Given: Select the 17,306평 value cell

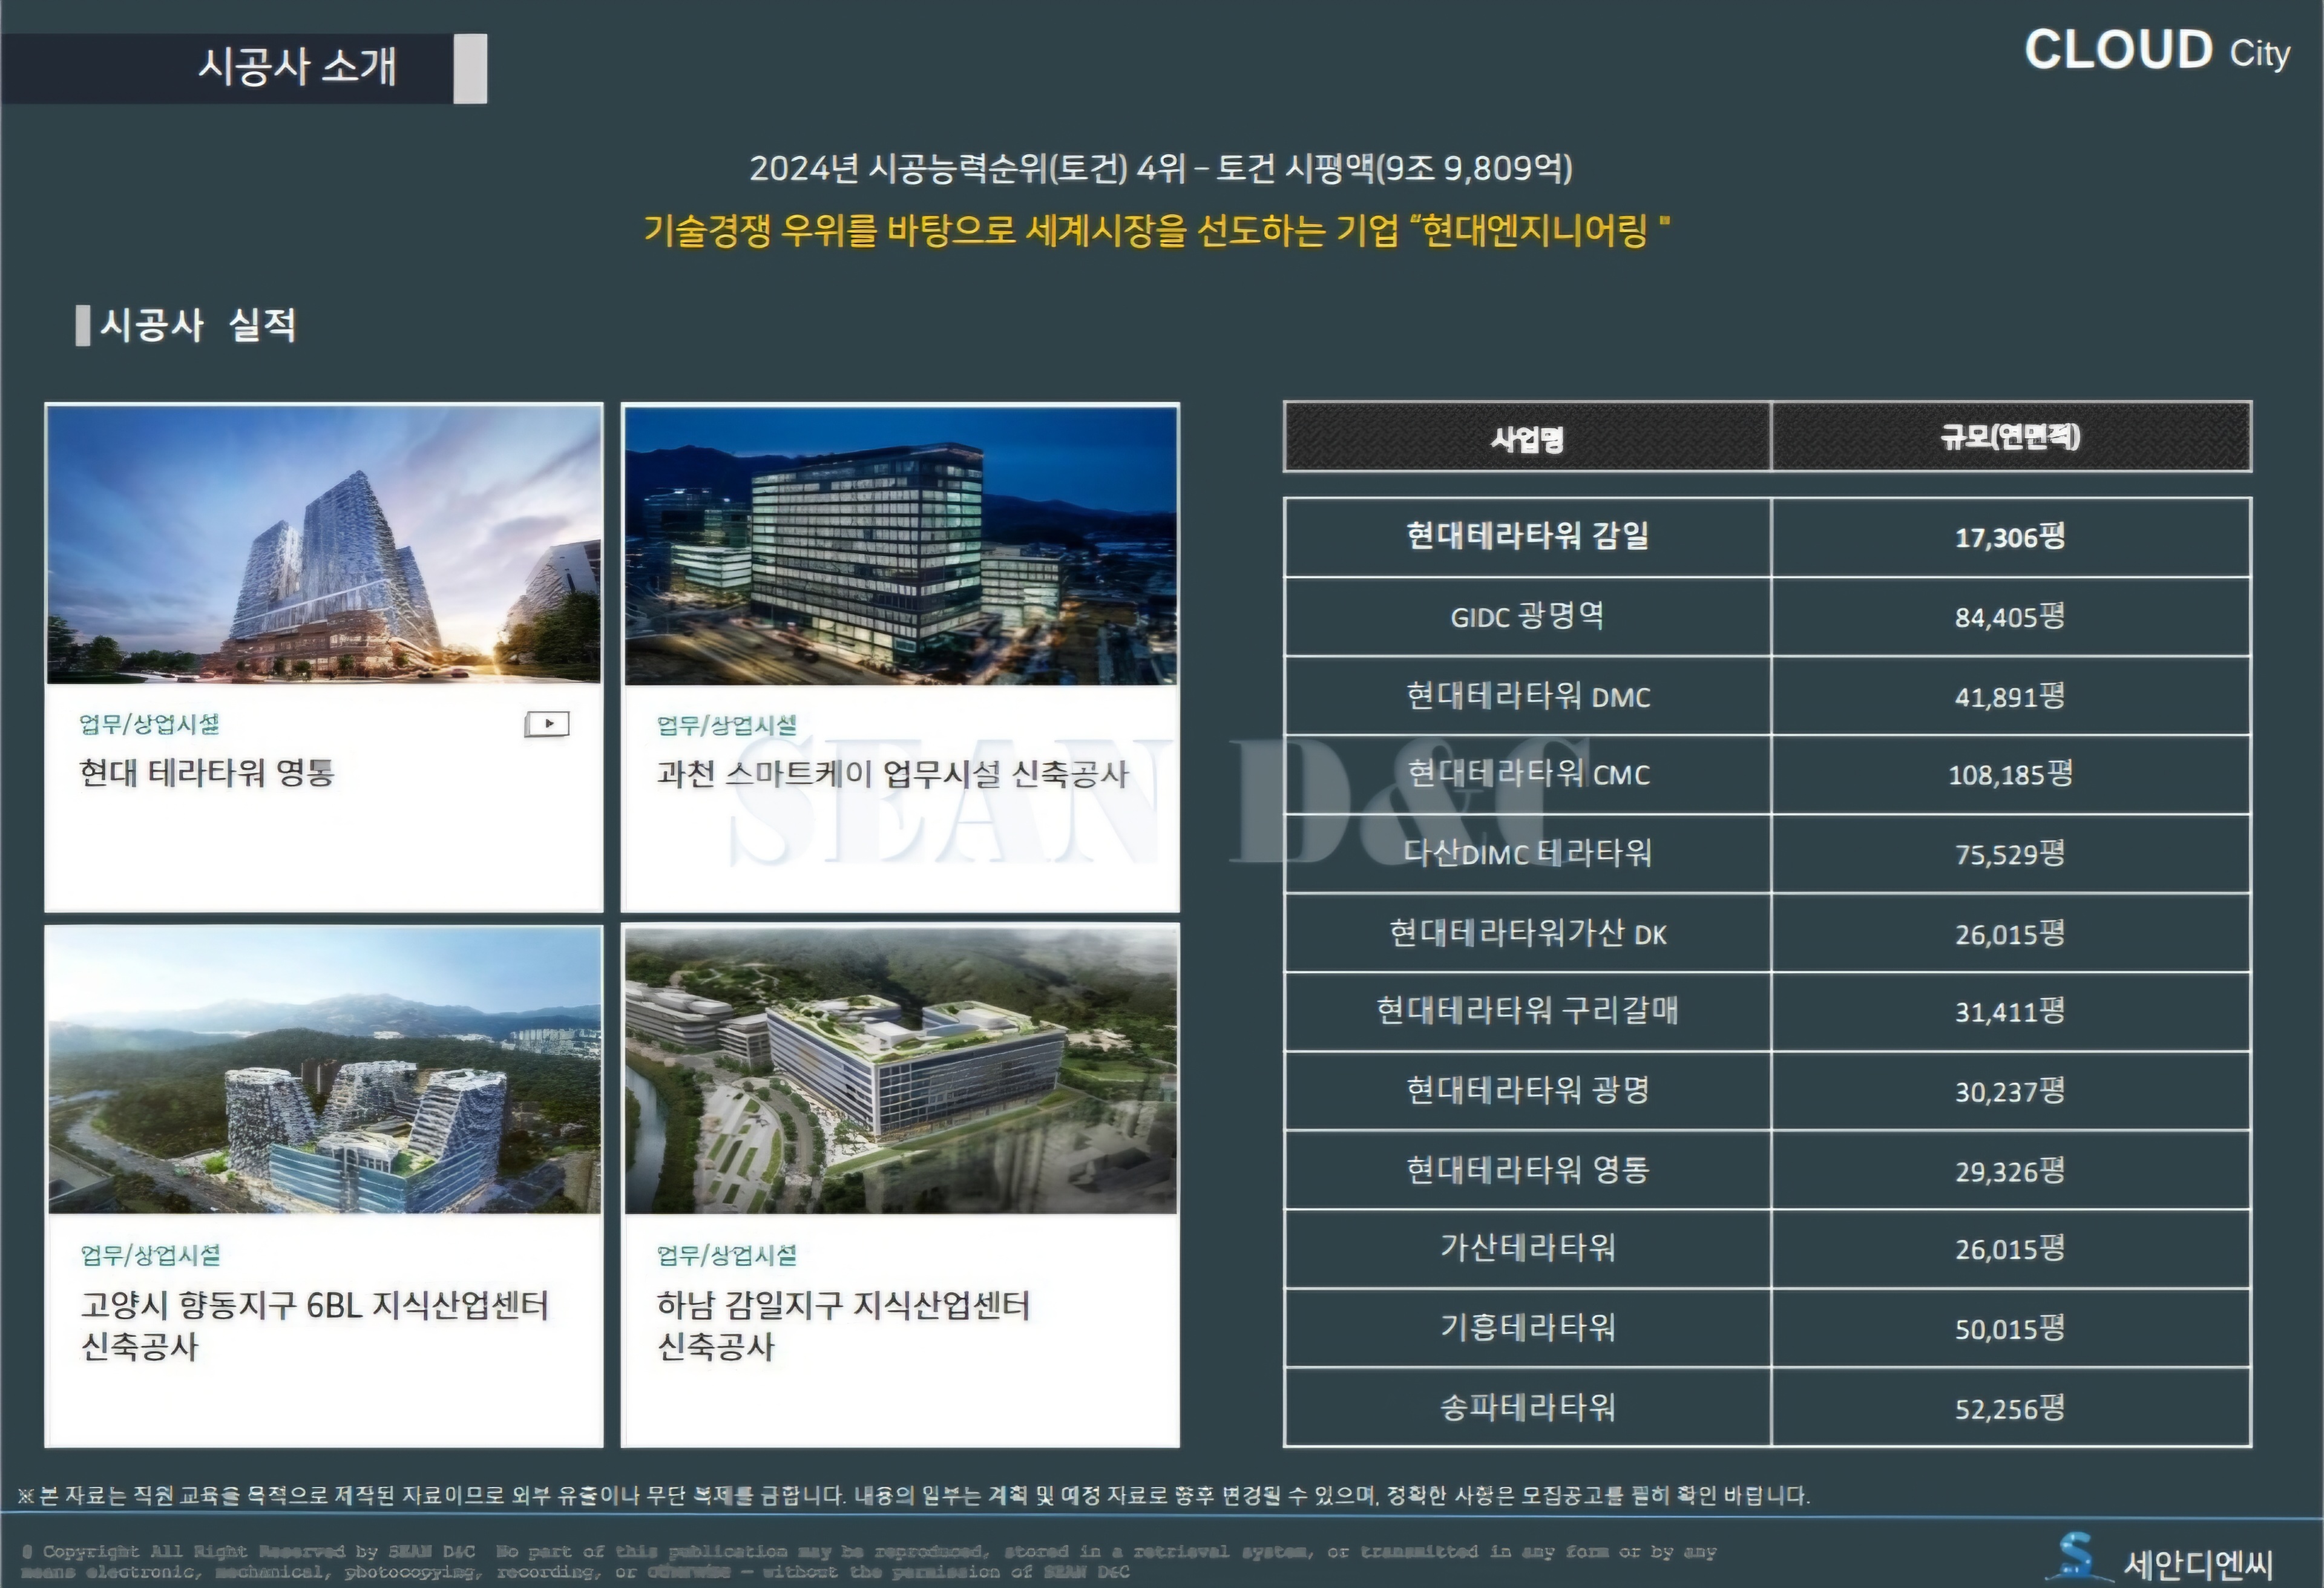Looking at the screenshot, I should click(2011, 537).
